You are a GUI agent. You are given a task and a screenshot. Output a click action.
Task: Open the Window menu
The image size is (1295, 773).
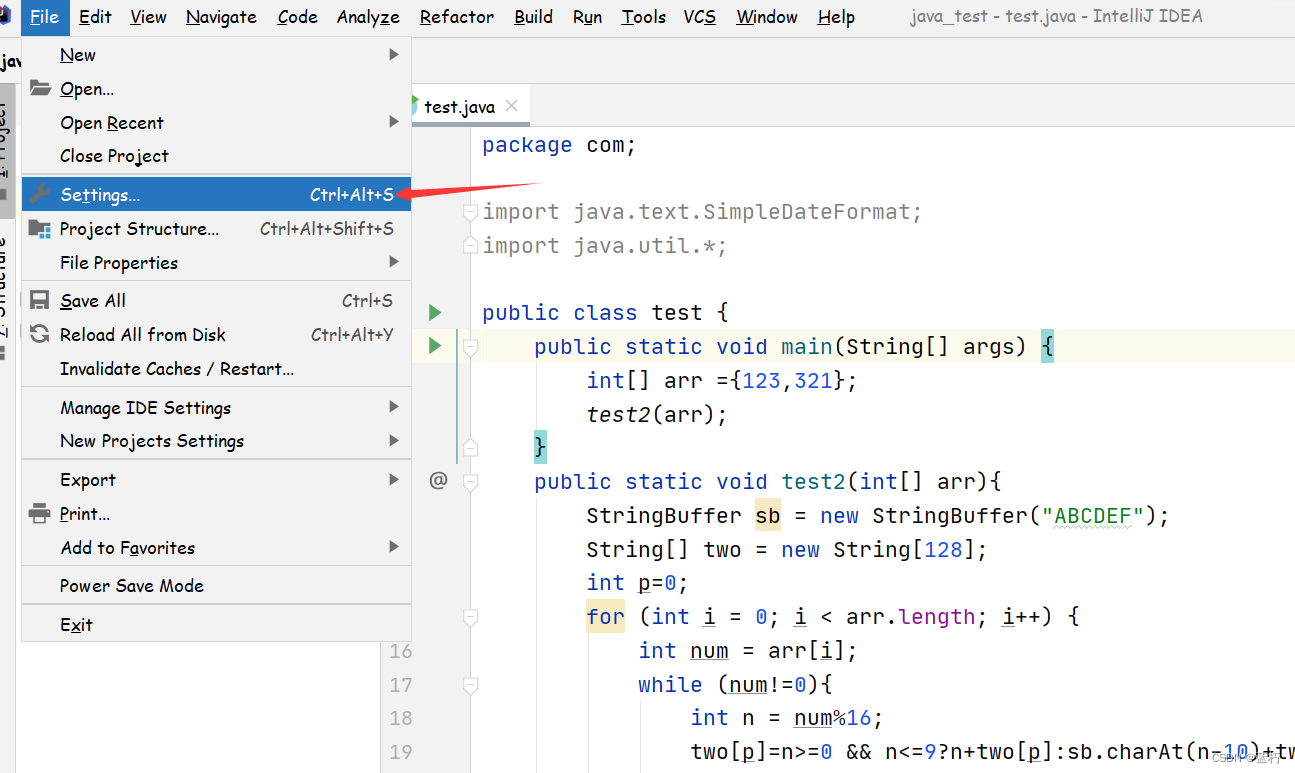point(766,17)
